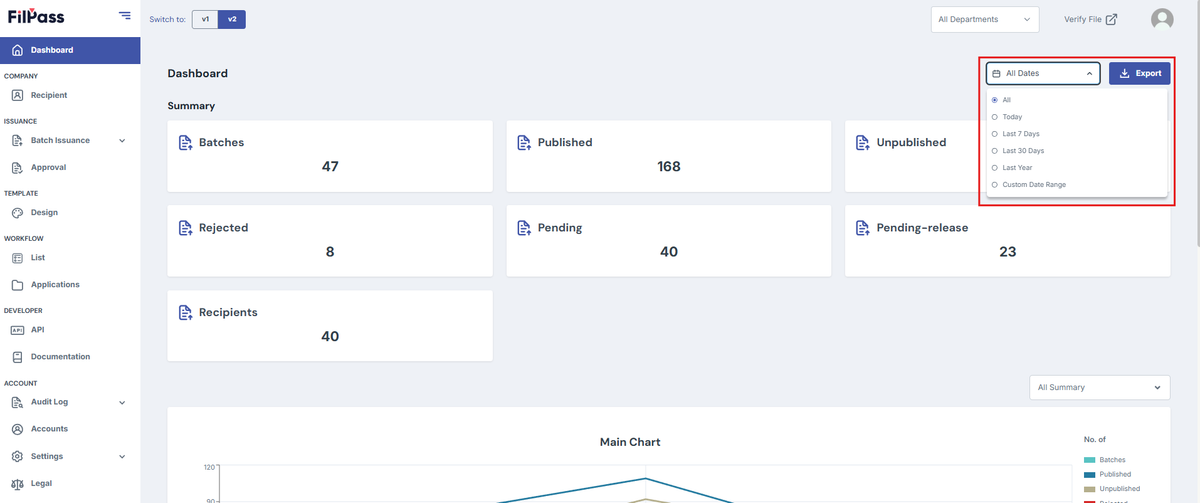Click the Unpublished card icon

(x=863, y=143)
